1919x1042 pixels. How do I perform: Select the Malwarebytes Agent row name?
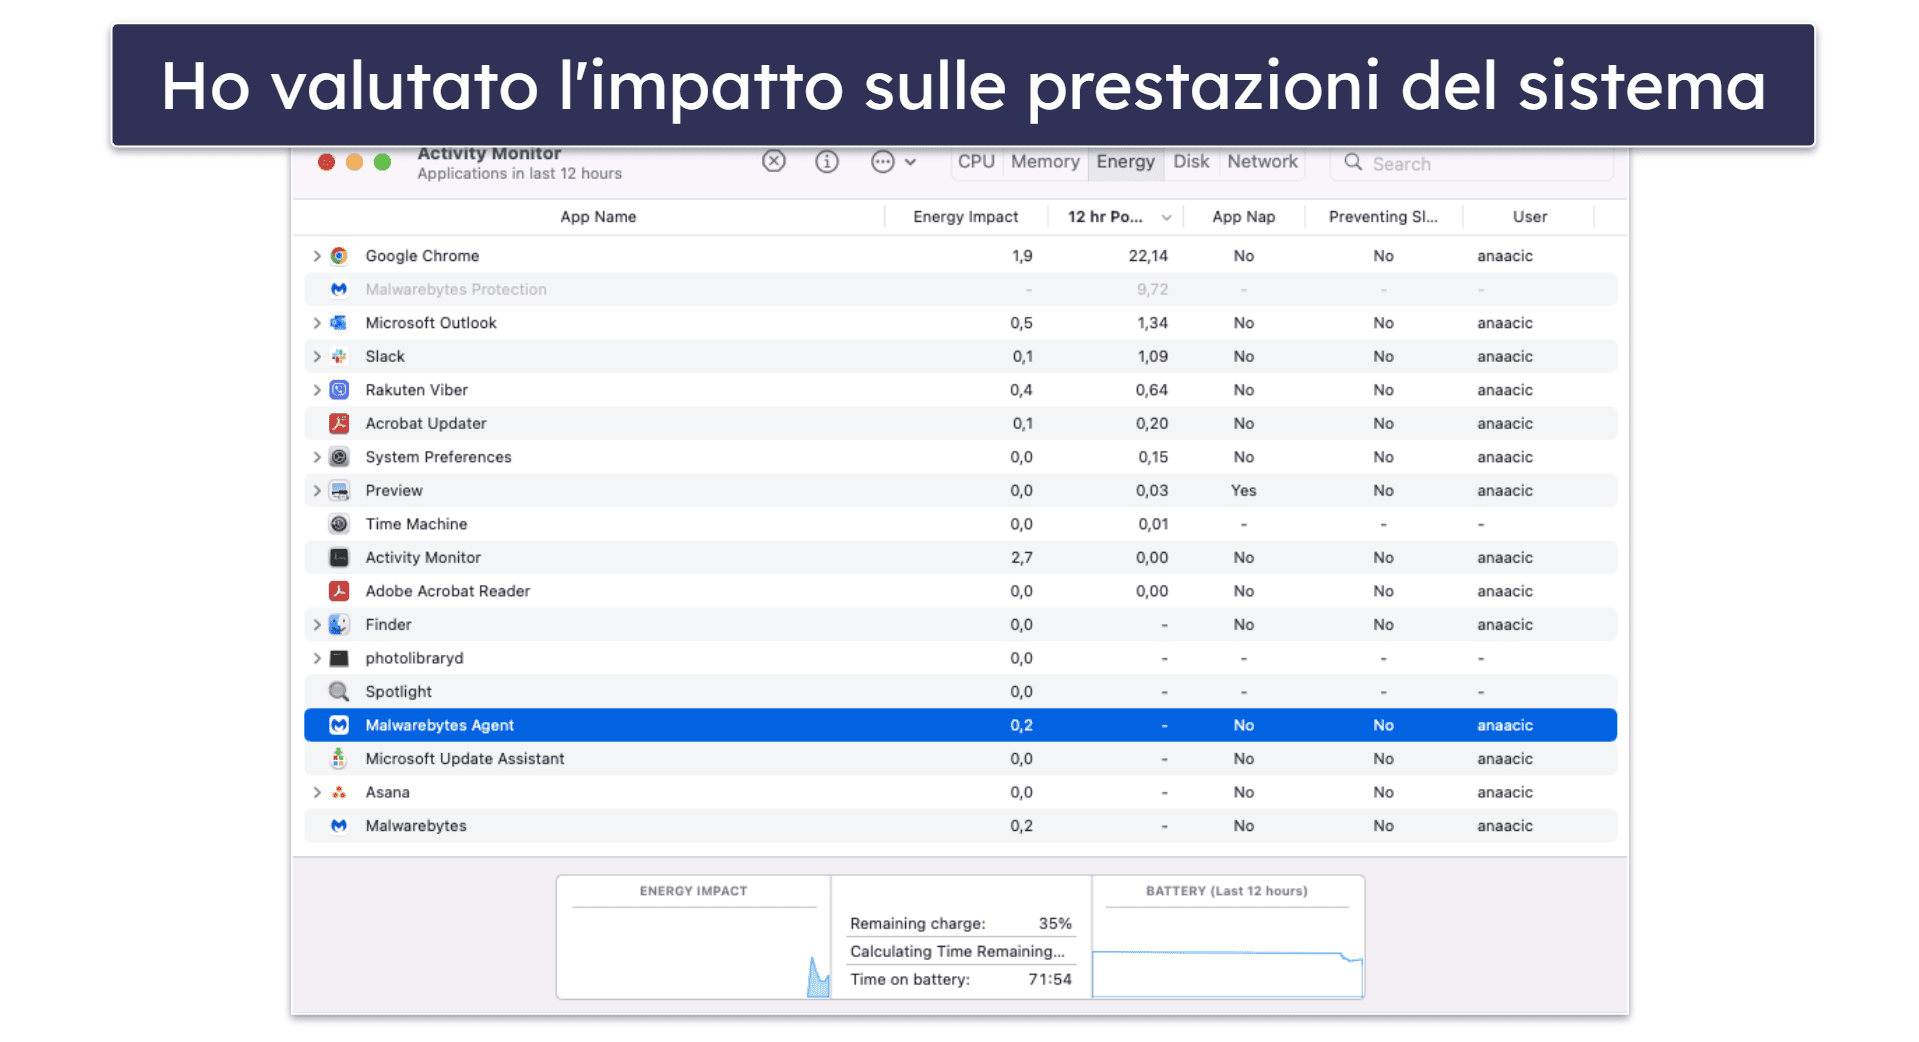tap(439, 725)
